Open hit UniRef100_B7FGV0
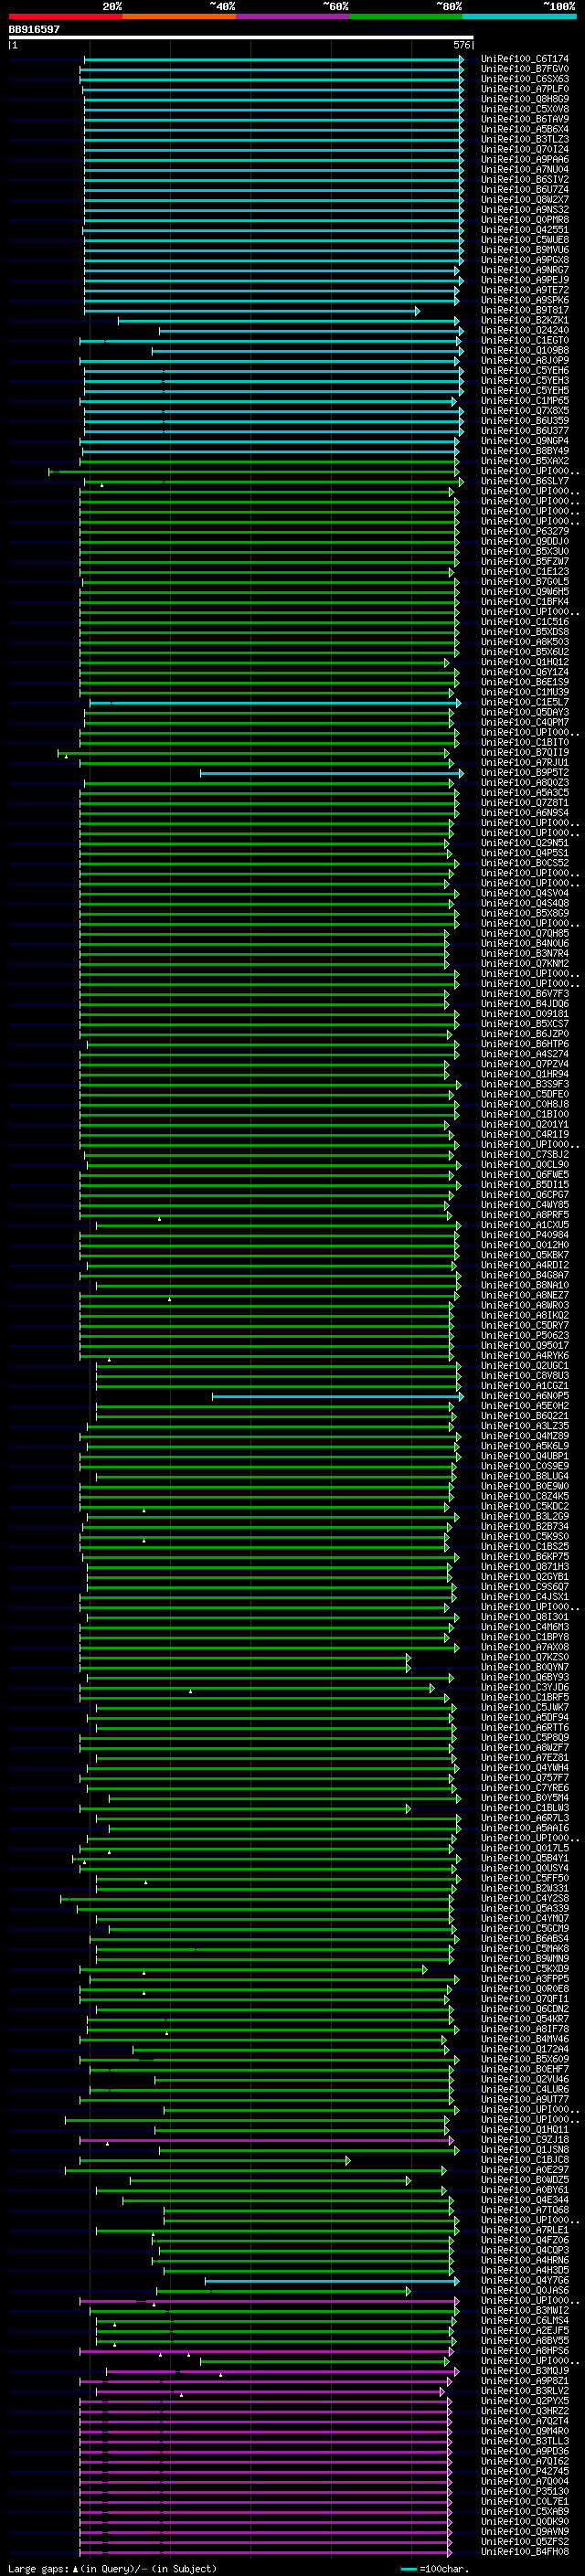 (525, 69)
